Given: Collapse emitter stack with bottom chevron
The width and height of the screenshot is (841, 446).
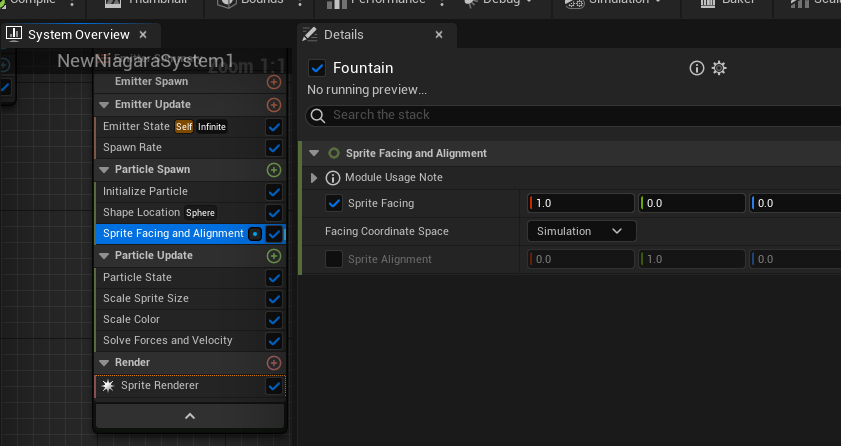Looking at the screenshot, I should (190, 416).
